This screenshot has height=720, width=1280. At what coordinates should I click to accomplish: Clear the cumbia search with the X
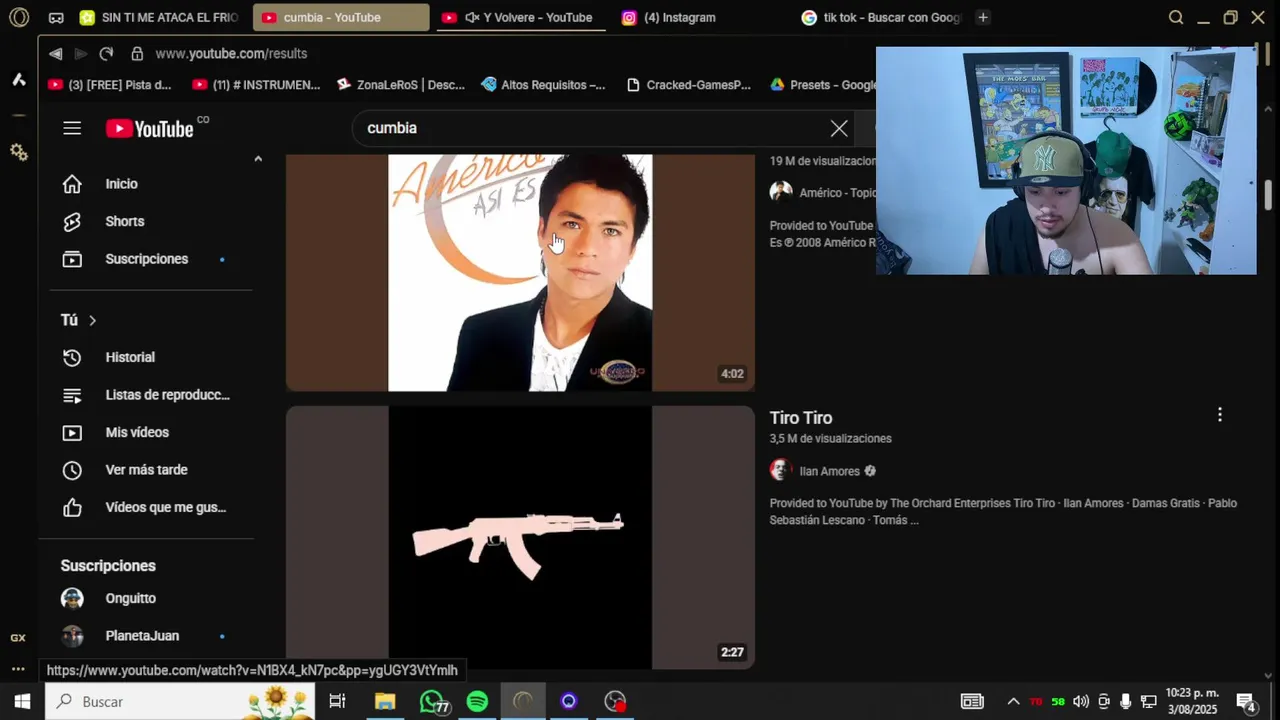(x=839, y=128)
